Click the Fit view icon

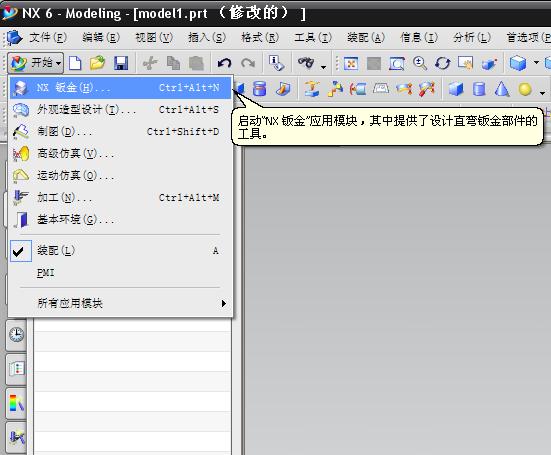[x=351, y=64]
